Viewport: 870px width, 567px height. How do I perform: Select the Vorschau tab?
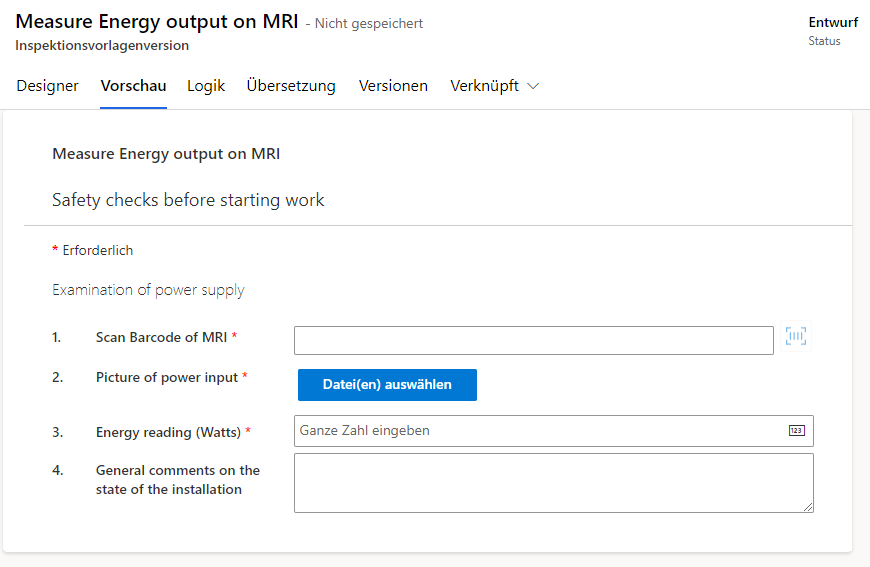coord(133,86)
